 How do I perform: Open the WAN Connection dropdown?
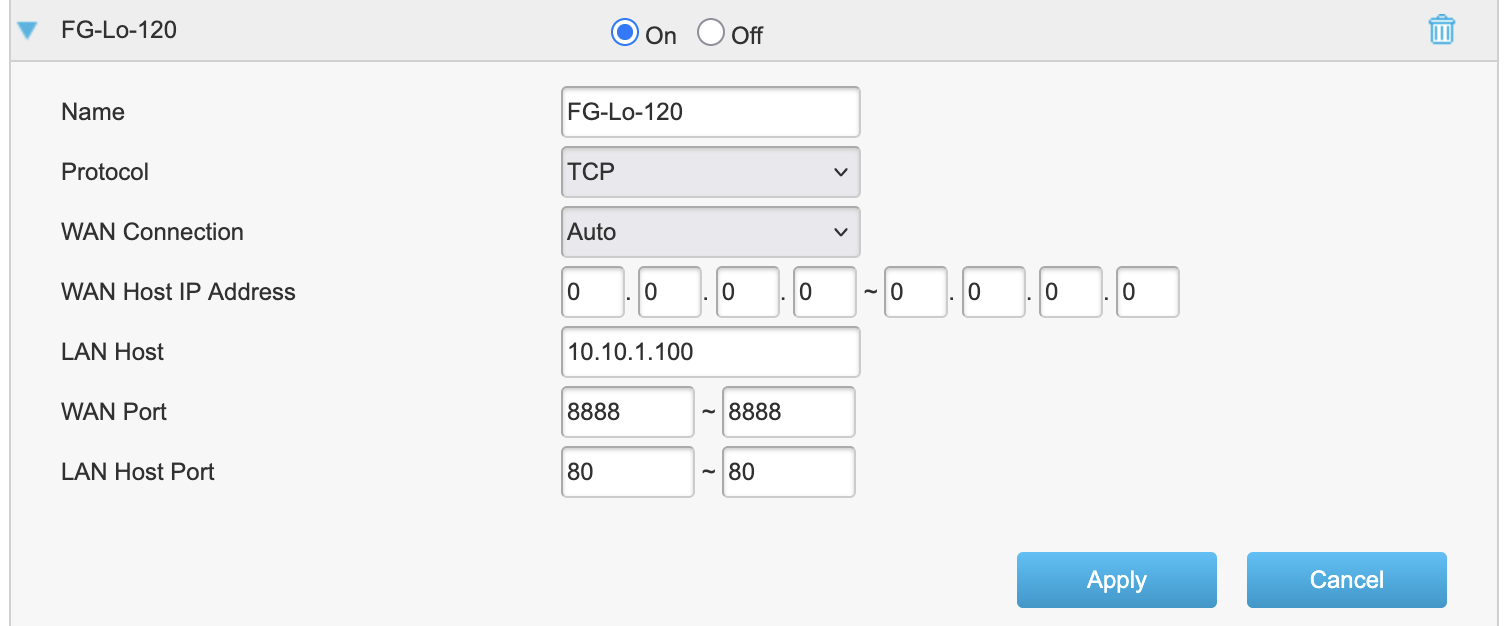coord(710,232)
